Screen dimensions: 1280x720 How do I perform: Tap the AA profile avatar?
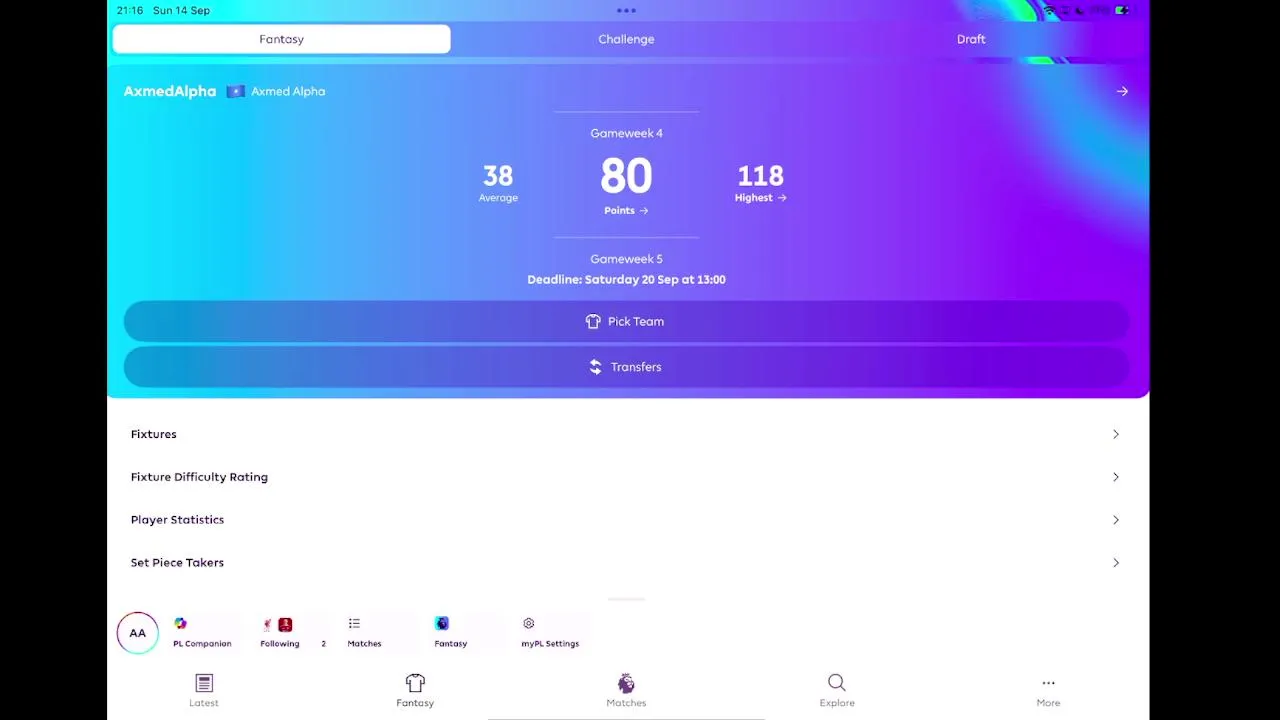(x=138, y=633)
